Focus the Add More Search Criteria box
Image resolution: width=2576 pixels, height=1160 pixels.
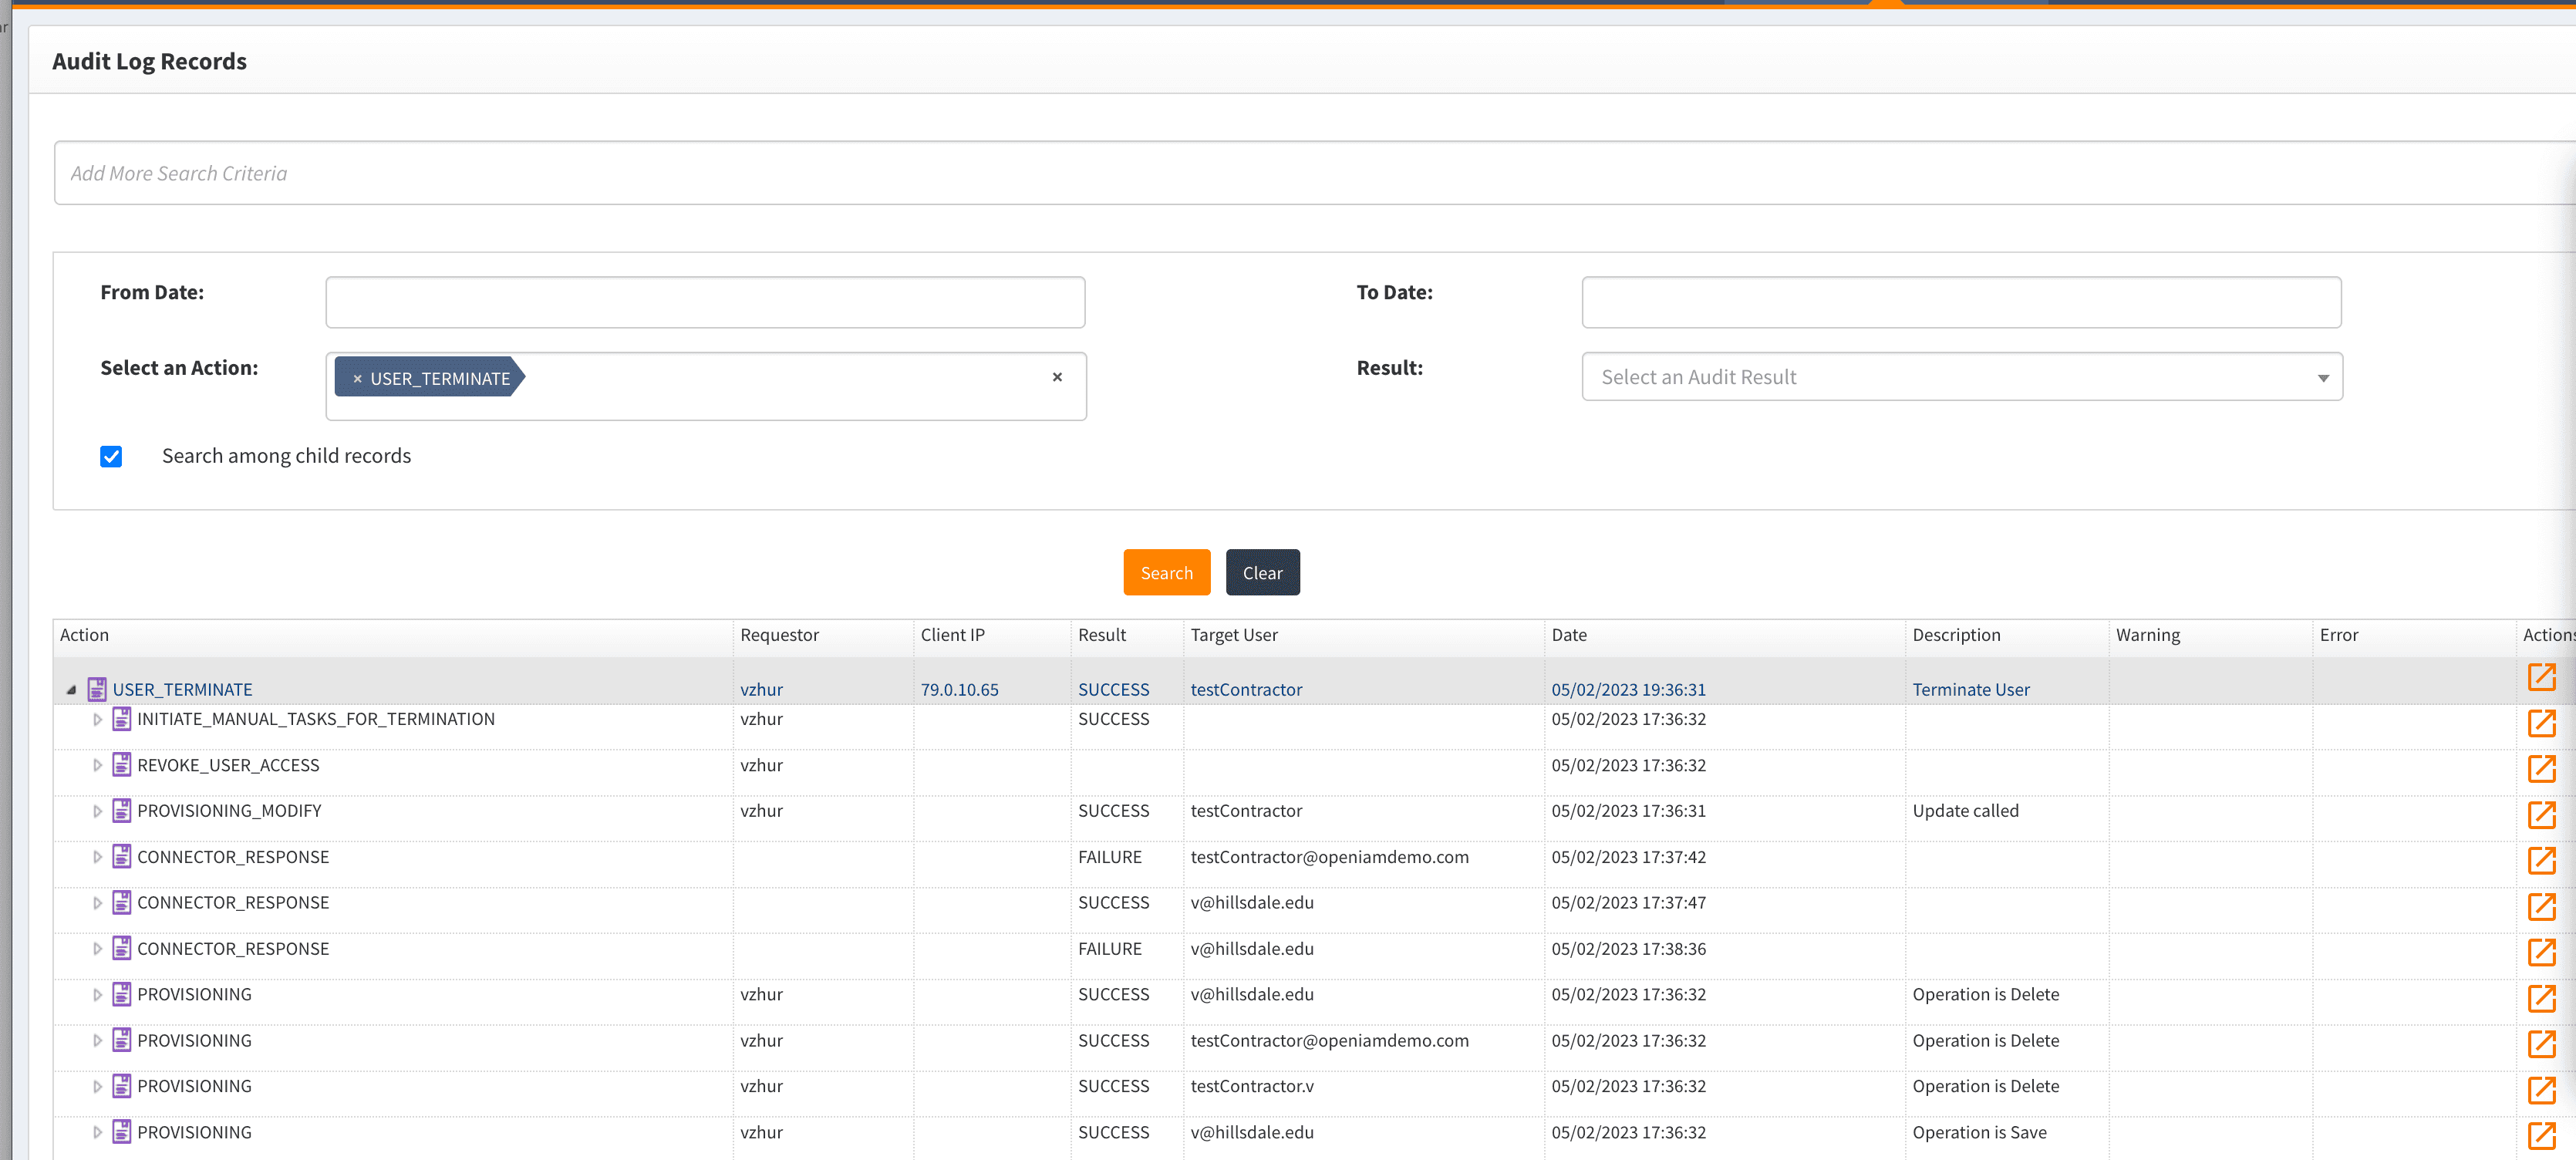(x=1300, y=173)
